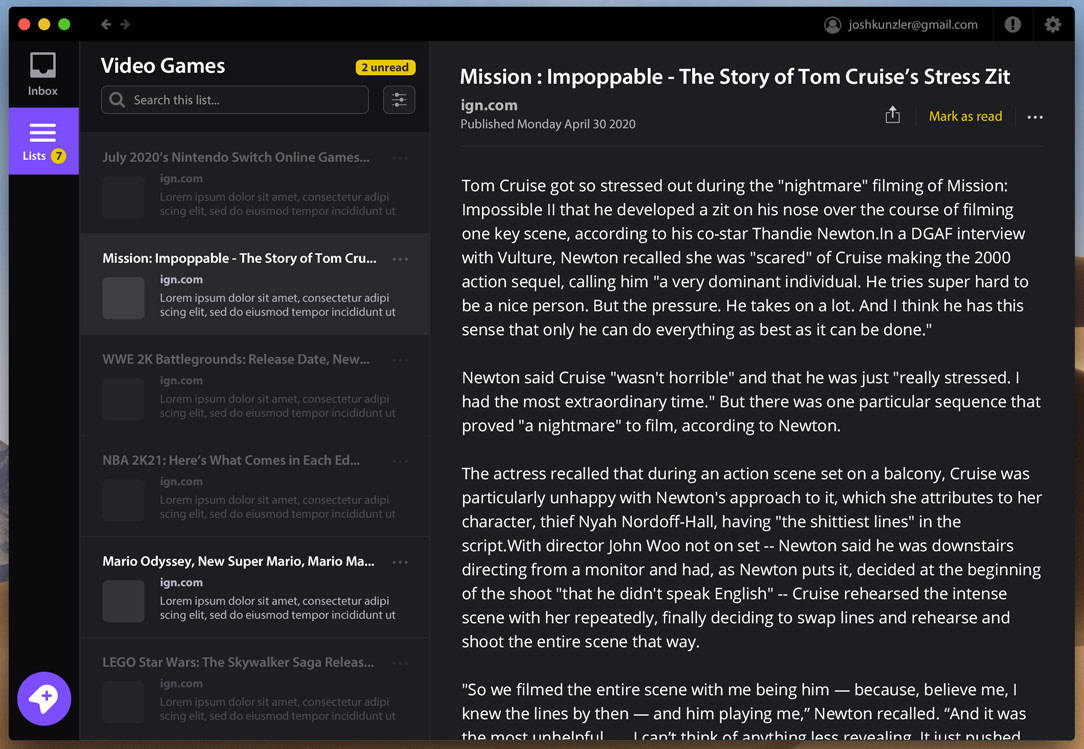The image size is (1084, 749).
Task: Click thumbnail of WWE 2K Battlegrounds item
Action: pyautogui.click(x=124, y=399)
